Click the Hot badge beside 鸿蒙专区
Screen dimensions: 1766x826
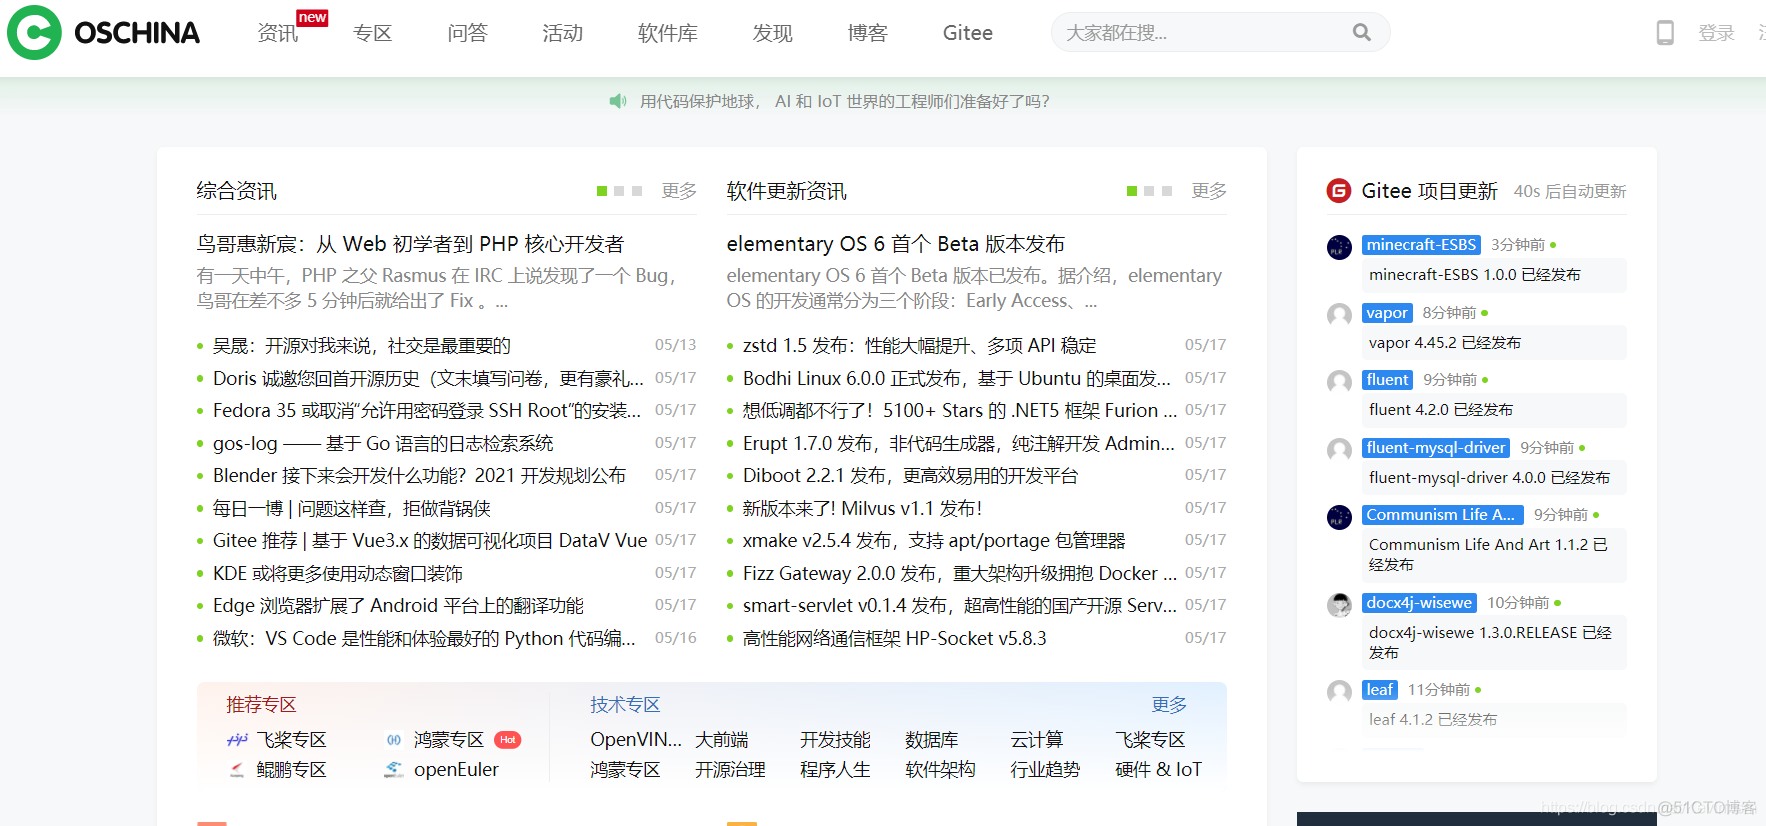pyautogui.click(x=508, y=740)
